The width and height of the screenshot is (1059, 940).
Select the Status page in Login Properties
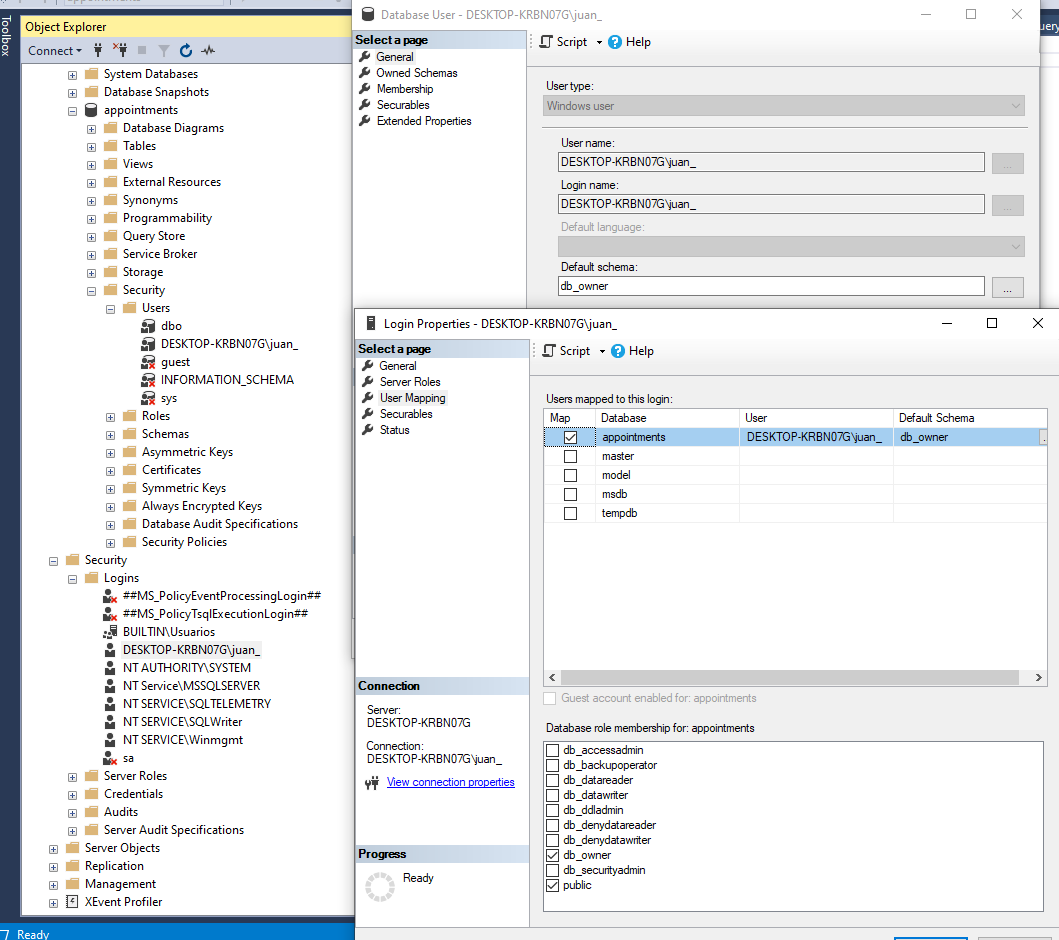397,429
